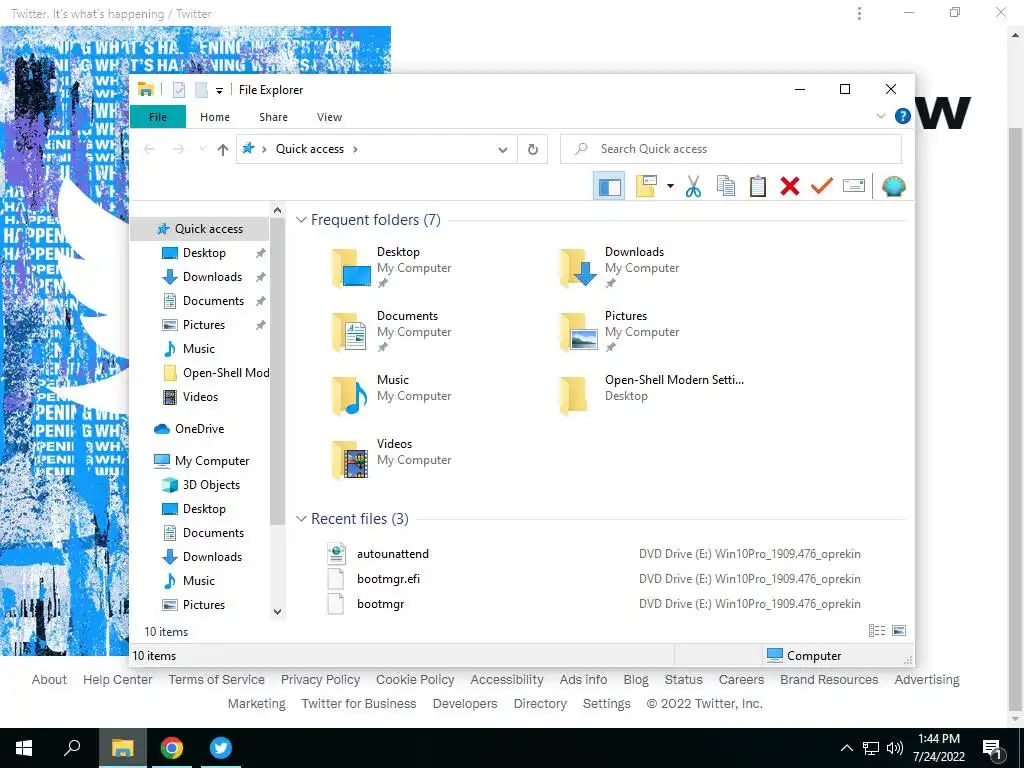Viewport: 1024px width, 768px height.
Task: Click the red X Delete icon
Action: tap(790, 187)
